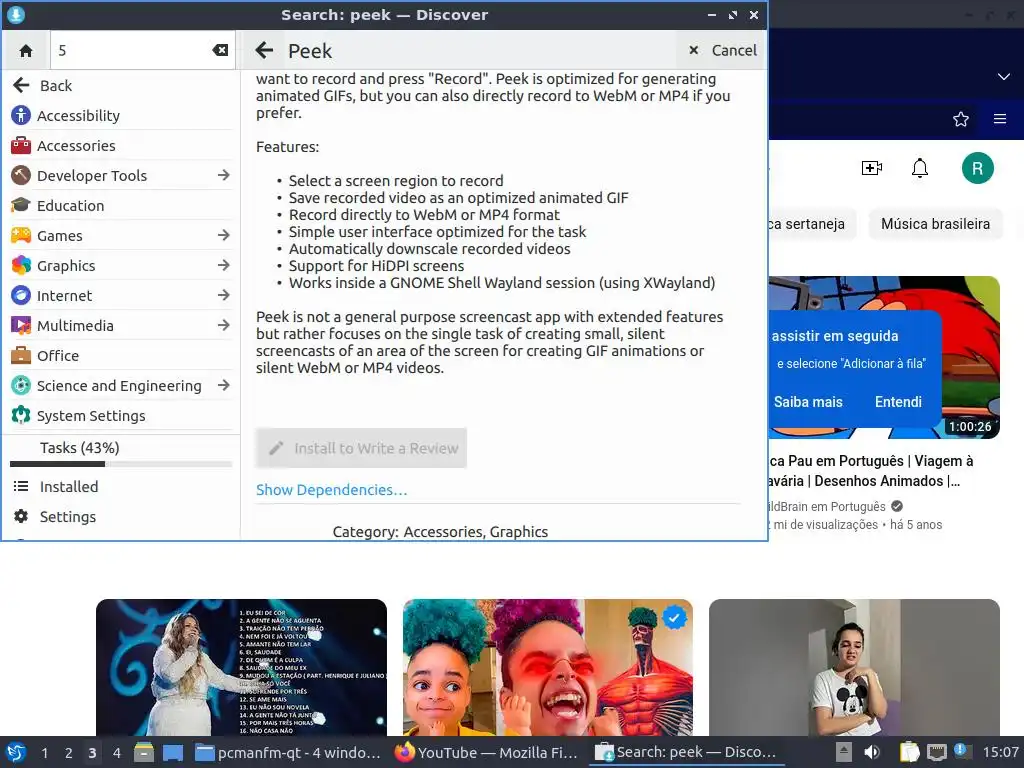Click the tasks progress bar
Viewport: 1024px width, 768px height.
tap(121, 464)
